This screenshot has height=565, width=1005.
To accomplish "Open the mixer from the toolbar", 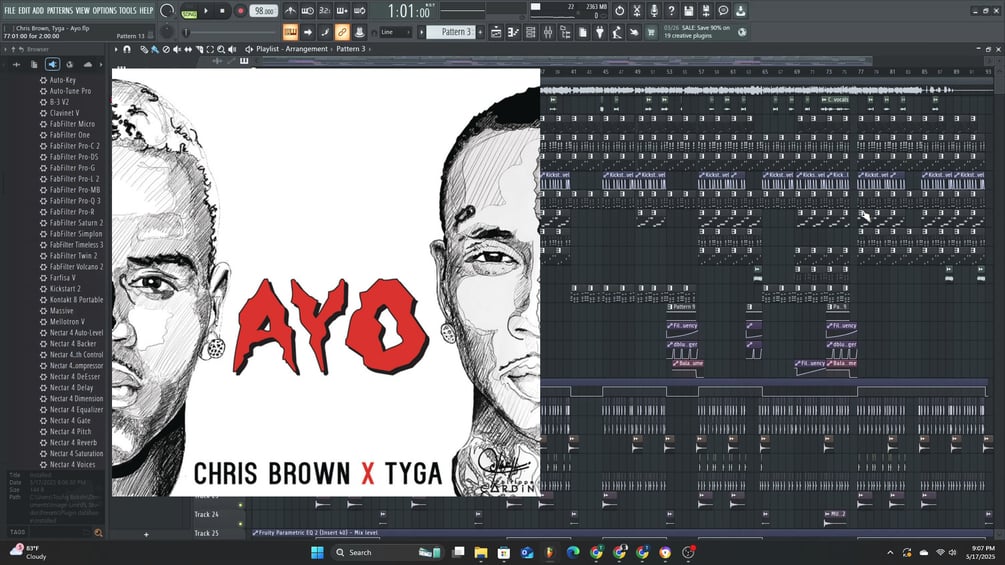I will coord(548,32).
